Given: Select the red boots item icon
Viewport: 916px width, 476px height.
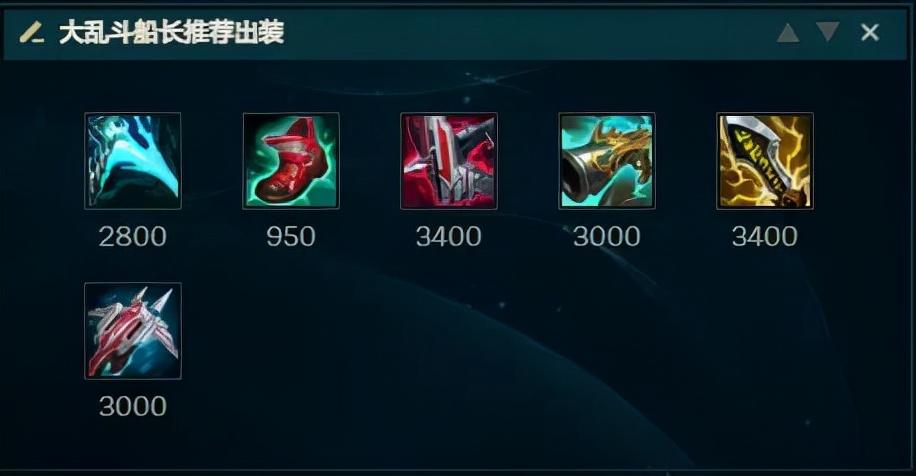Looking at the screenshot, I should click(291, 161).
